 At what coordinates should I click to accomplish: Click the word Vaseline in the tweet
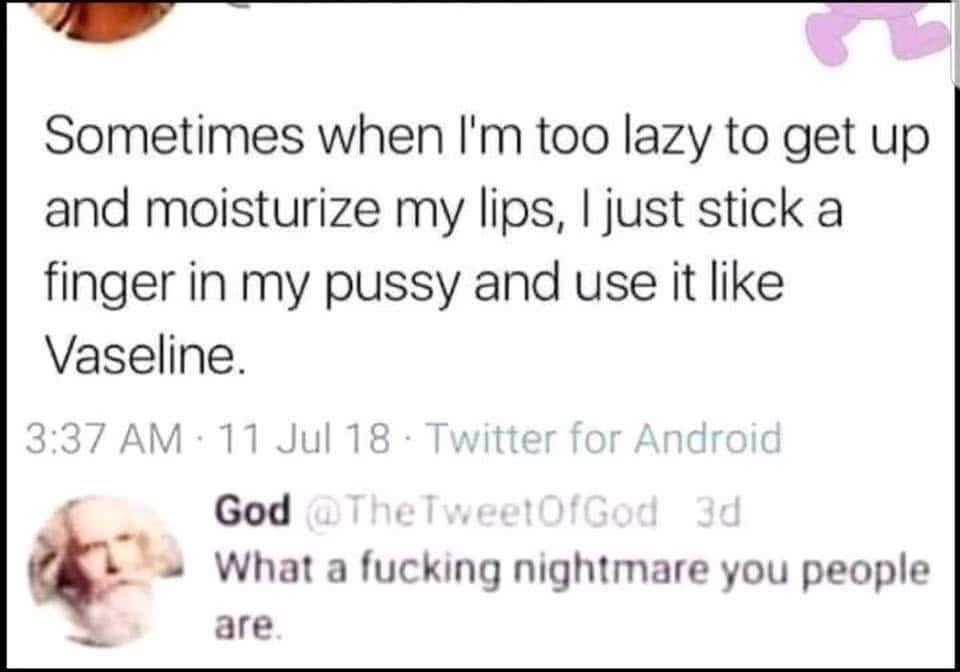click(143, 351)
